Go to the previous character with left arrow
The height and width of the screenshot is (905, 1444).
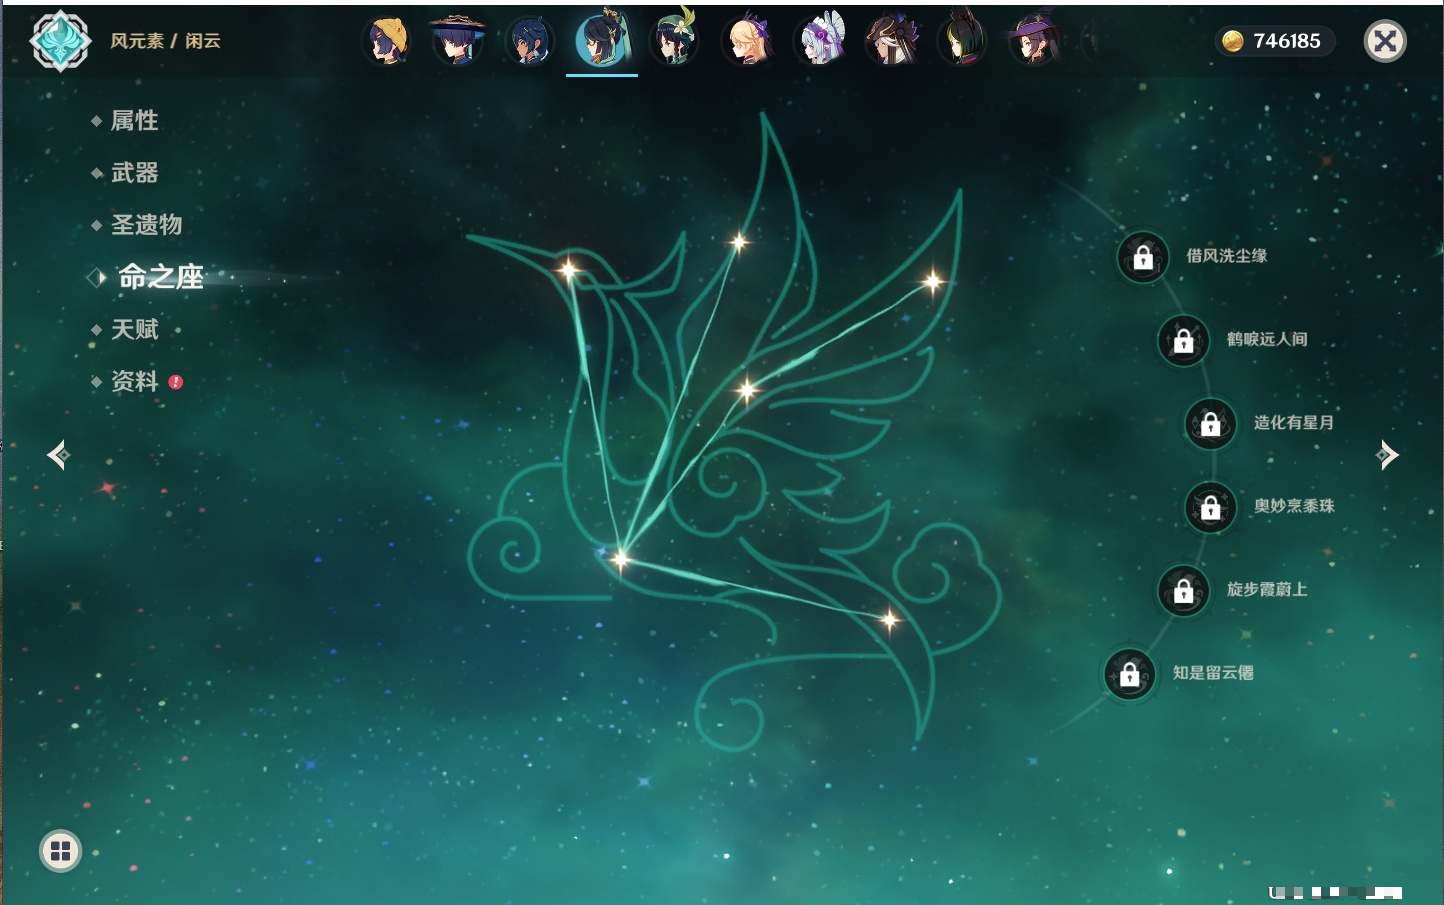pos(58,455)
